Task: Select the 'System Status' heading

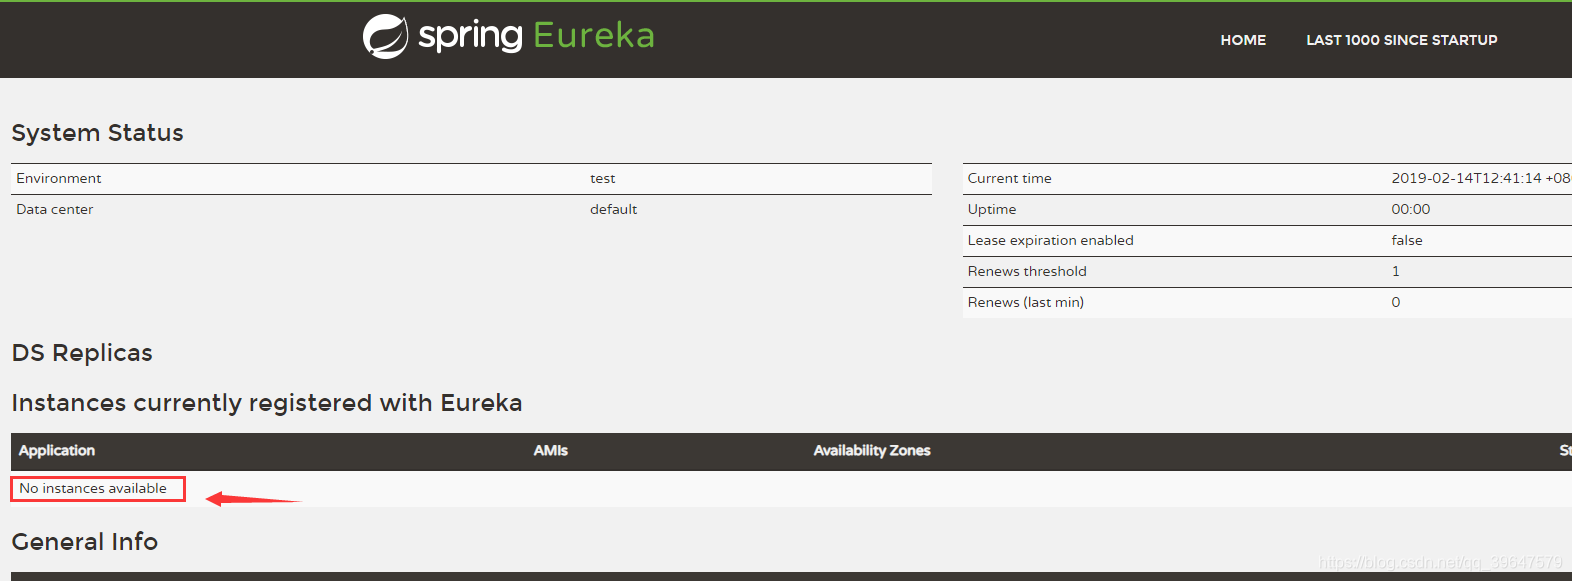Action: (97, 133)
